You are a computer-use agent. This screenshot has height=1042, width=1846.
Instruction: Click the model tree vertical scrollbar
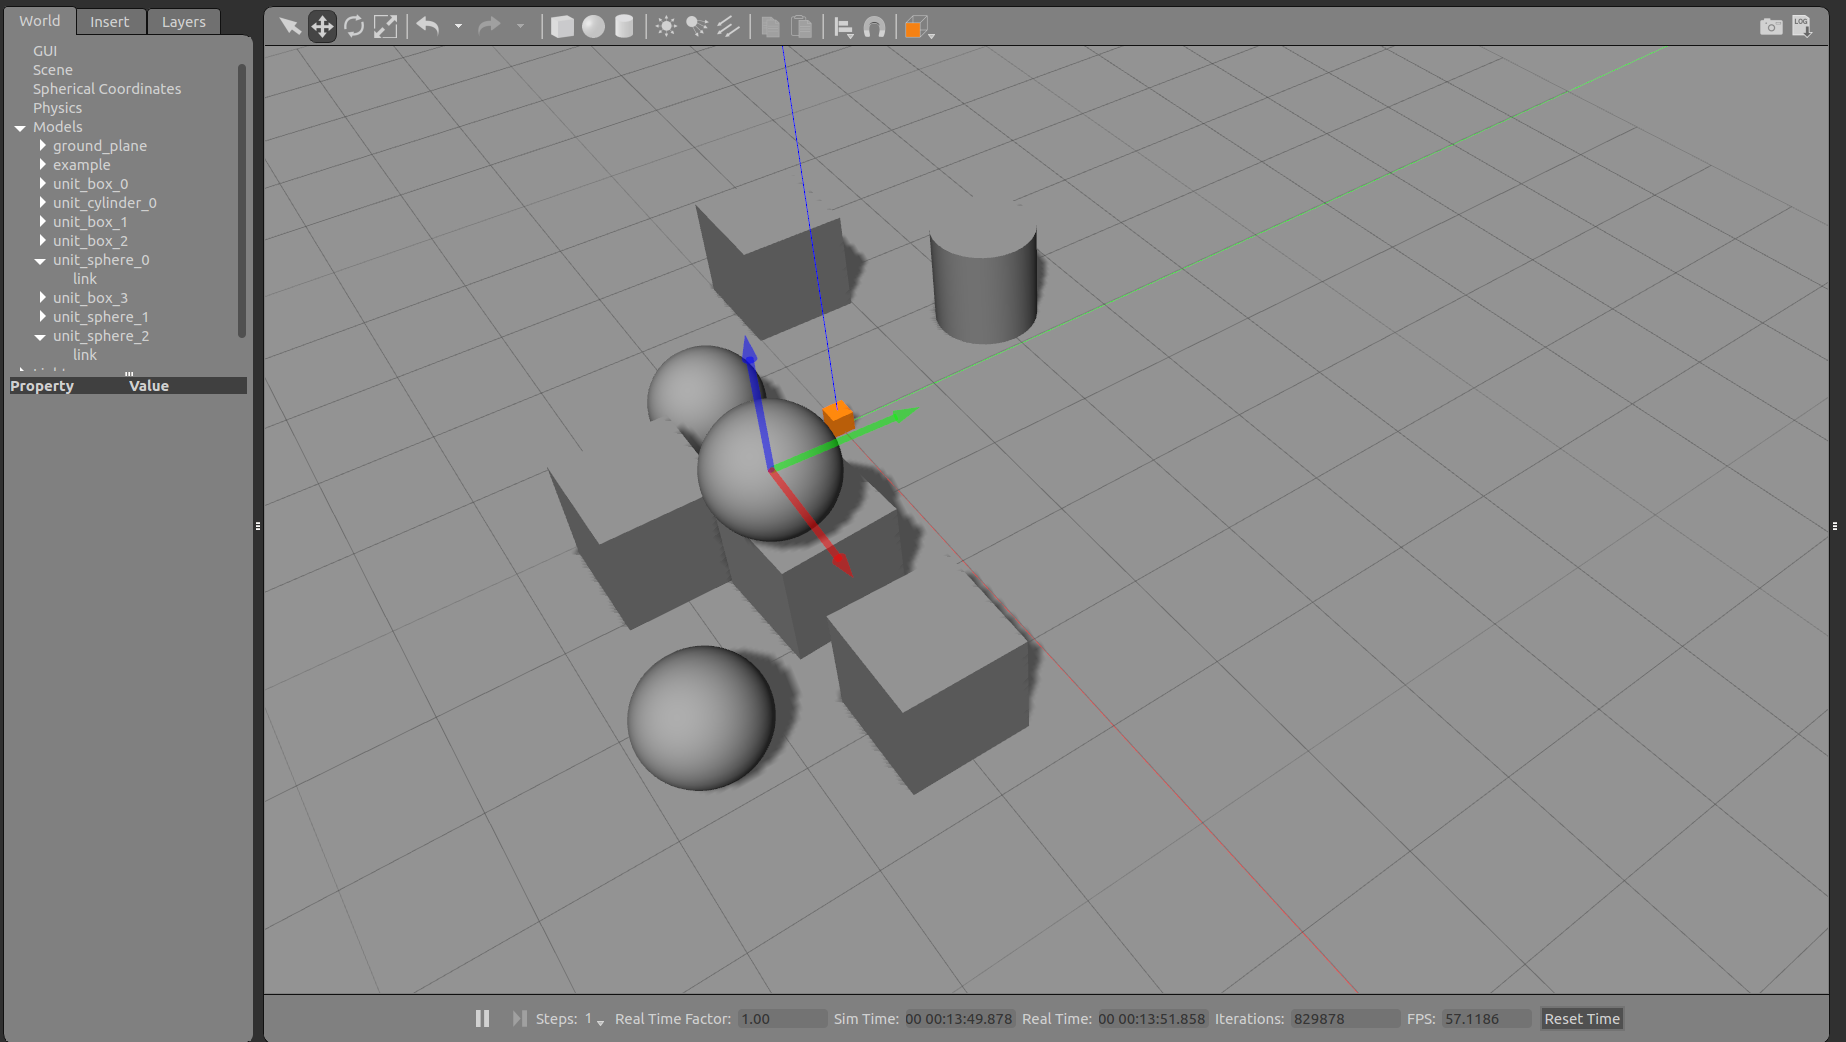tap(241, 201)
